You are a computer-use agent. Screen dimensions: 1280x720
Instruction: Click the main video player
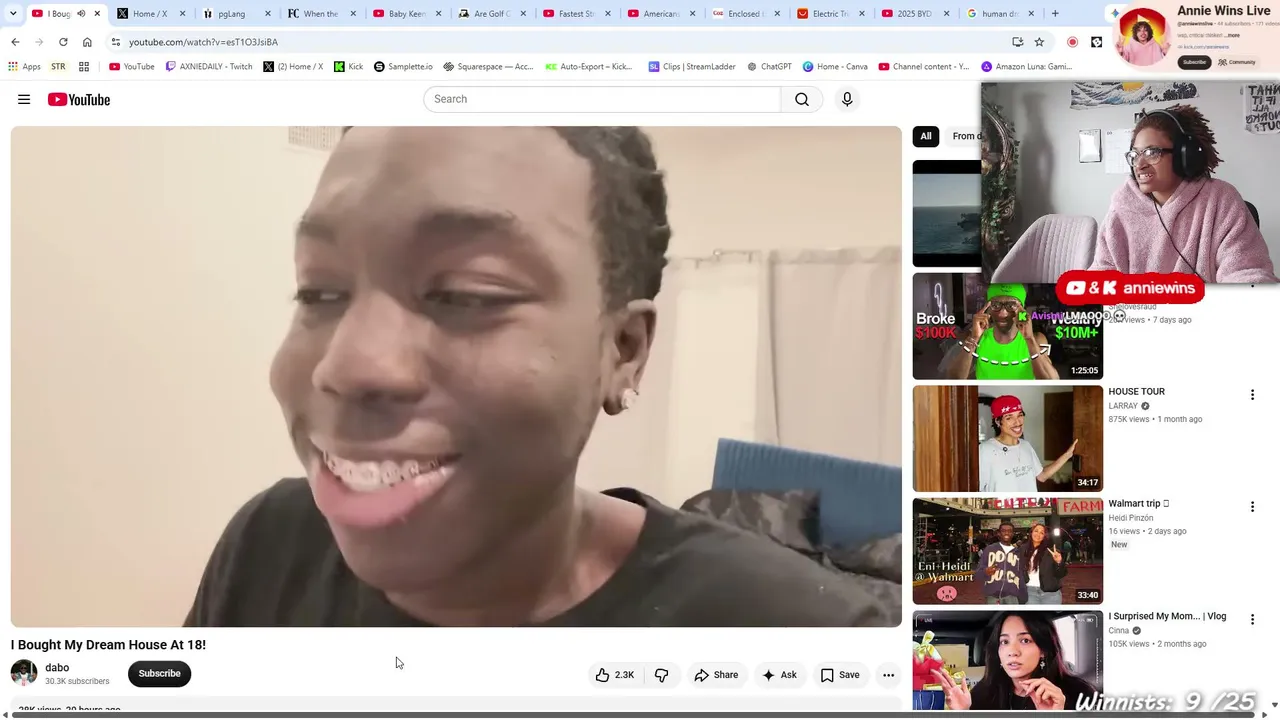click(456, 377)
